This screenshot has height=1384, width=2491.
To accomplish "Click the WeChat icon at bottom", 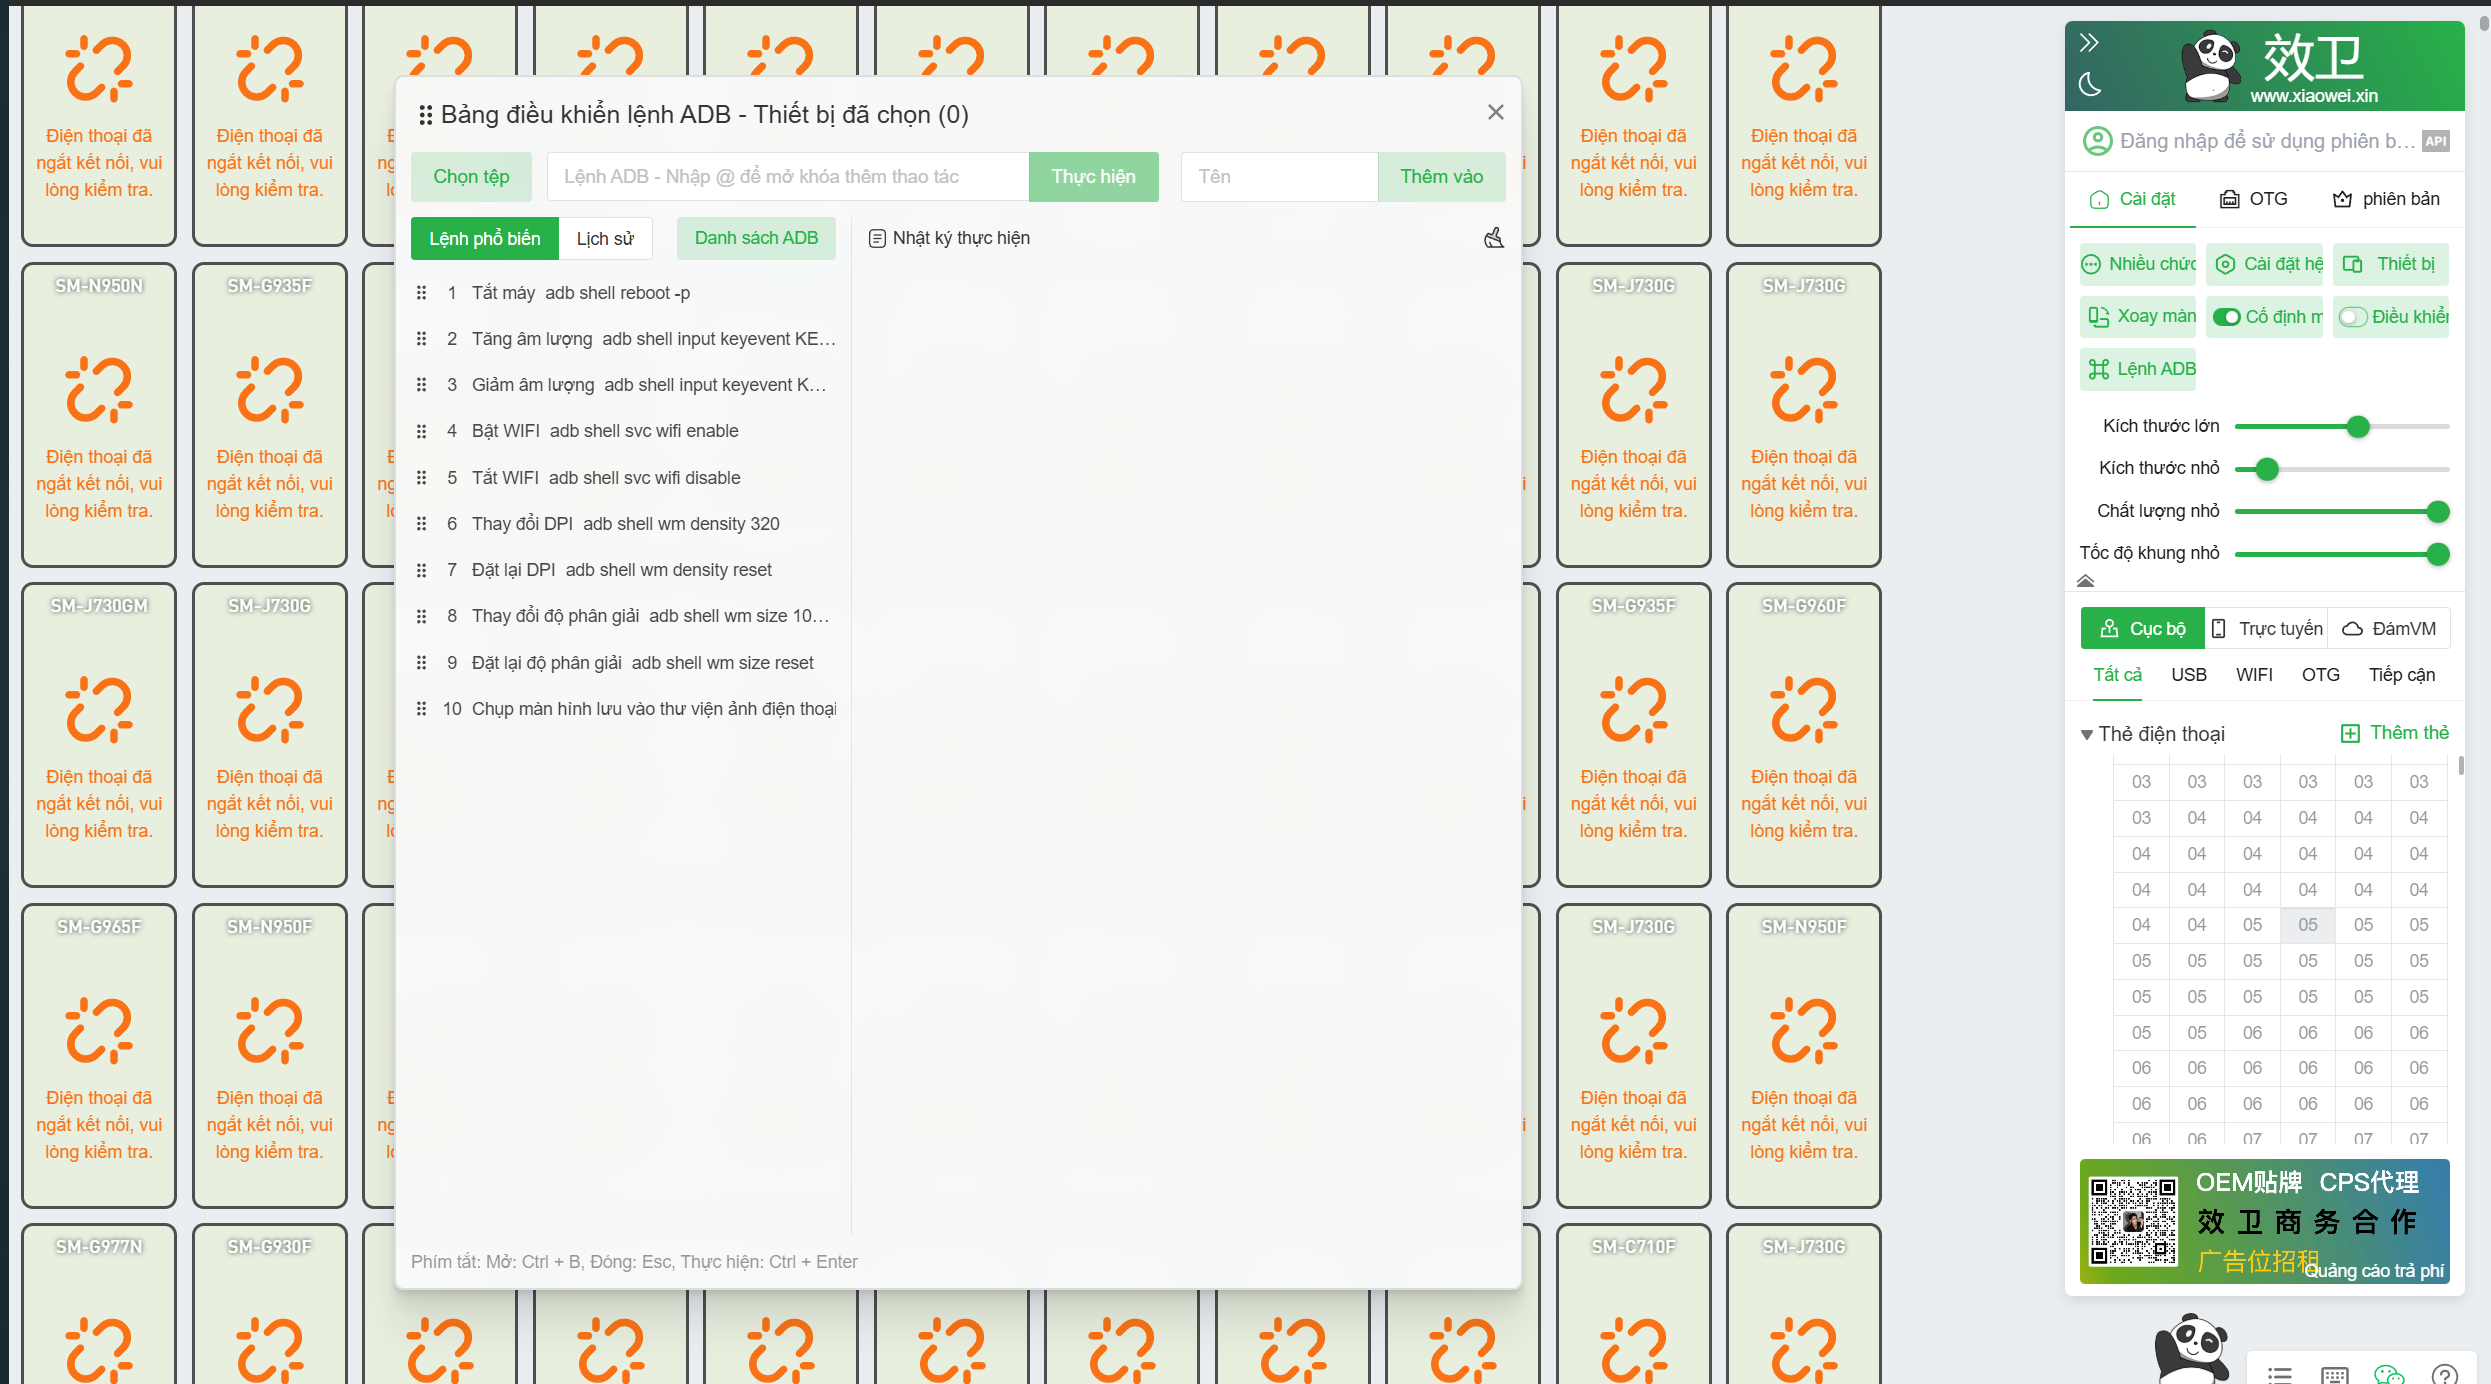I will click(x=2388, y=1375).
